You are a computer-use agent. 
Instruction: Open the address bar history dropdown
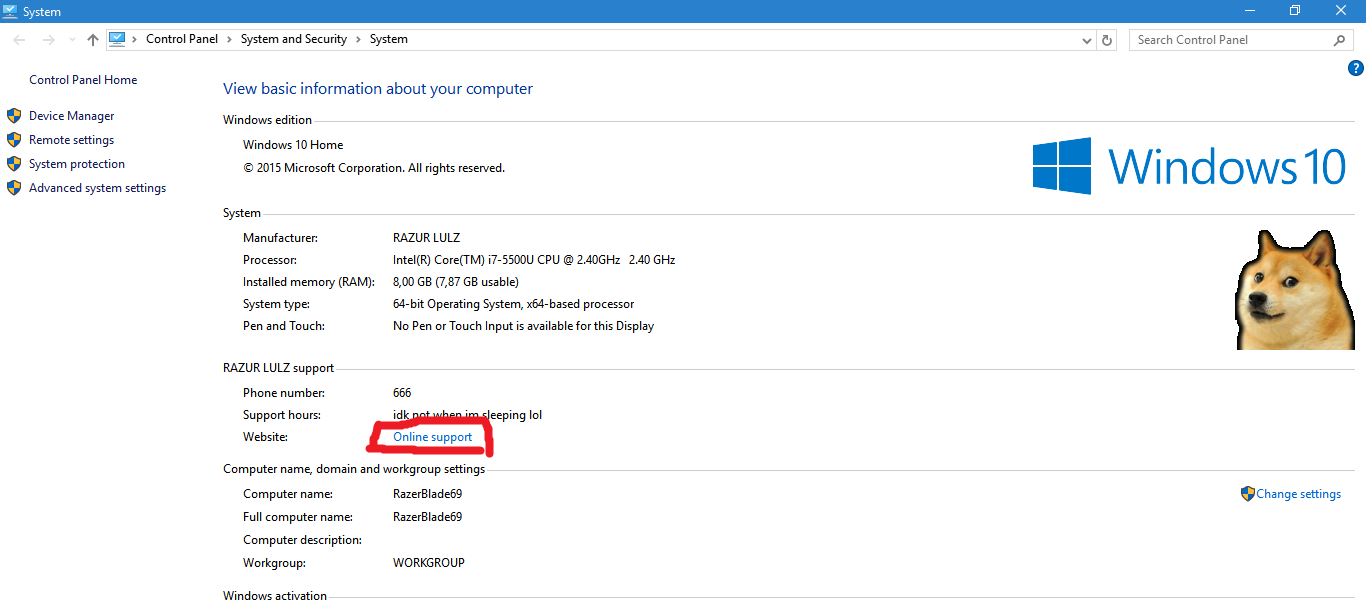(1088, 40)
